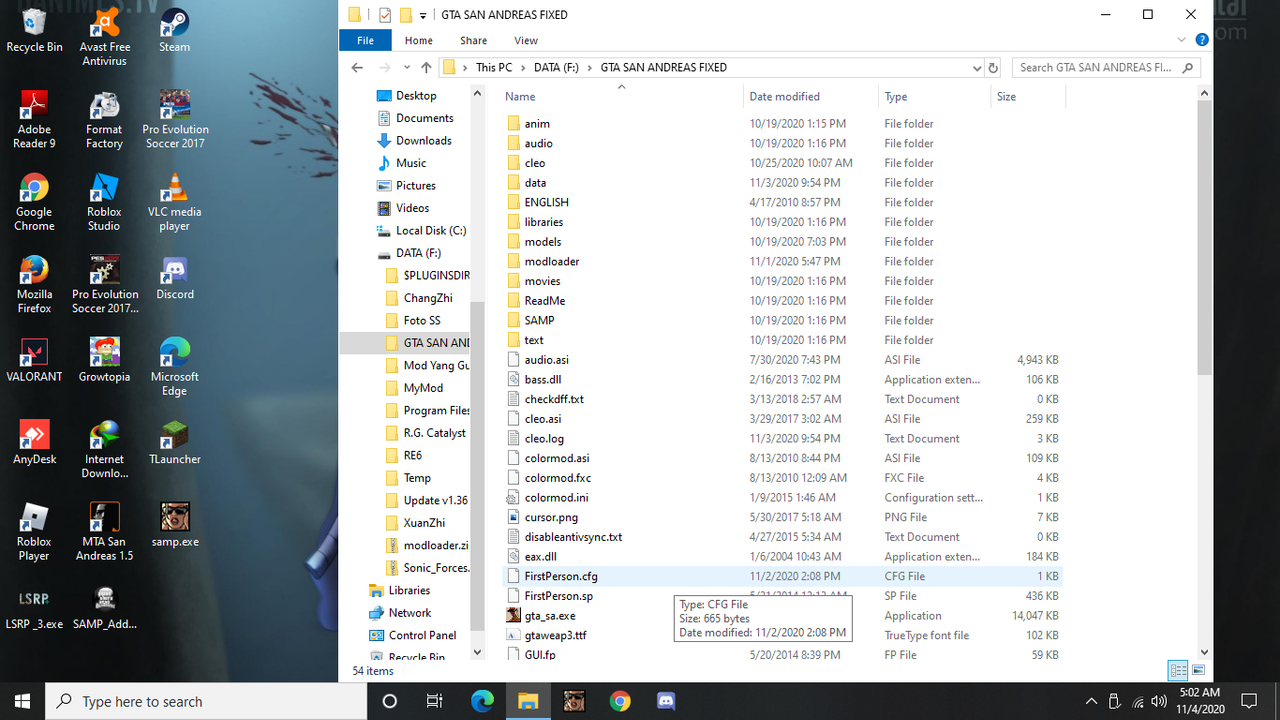Launch the MTA San Andreas 1.5 desktop icon
This screenshot has height=720, width=1280.
click(x=104, y=532)
